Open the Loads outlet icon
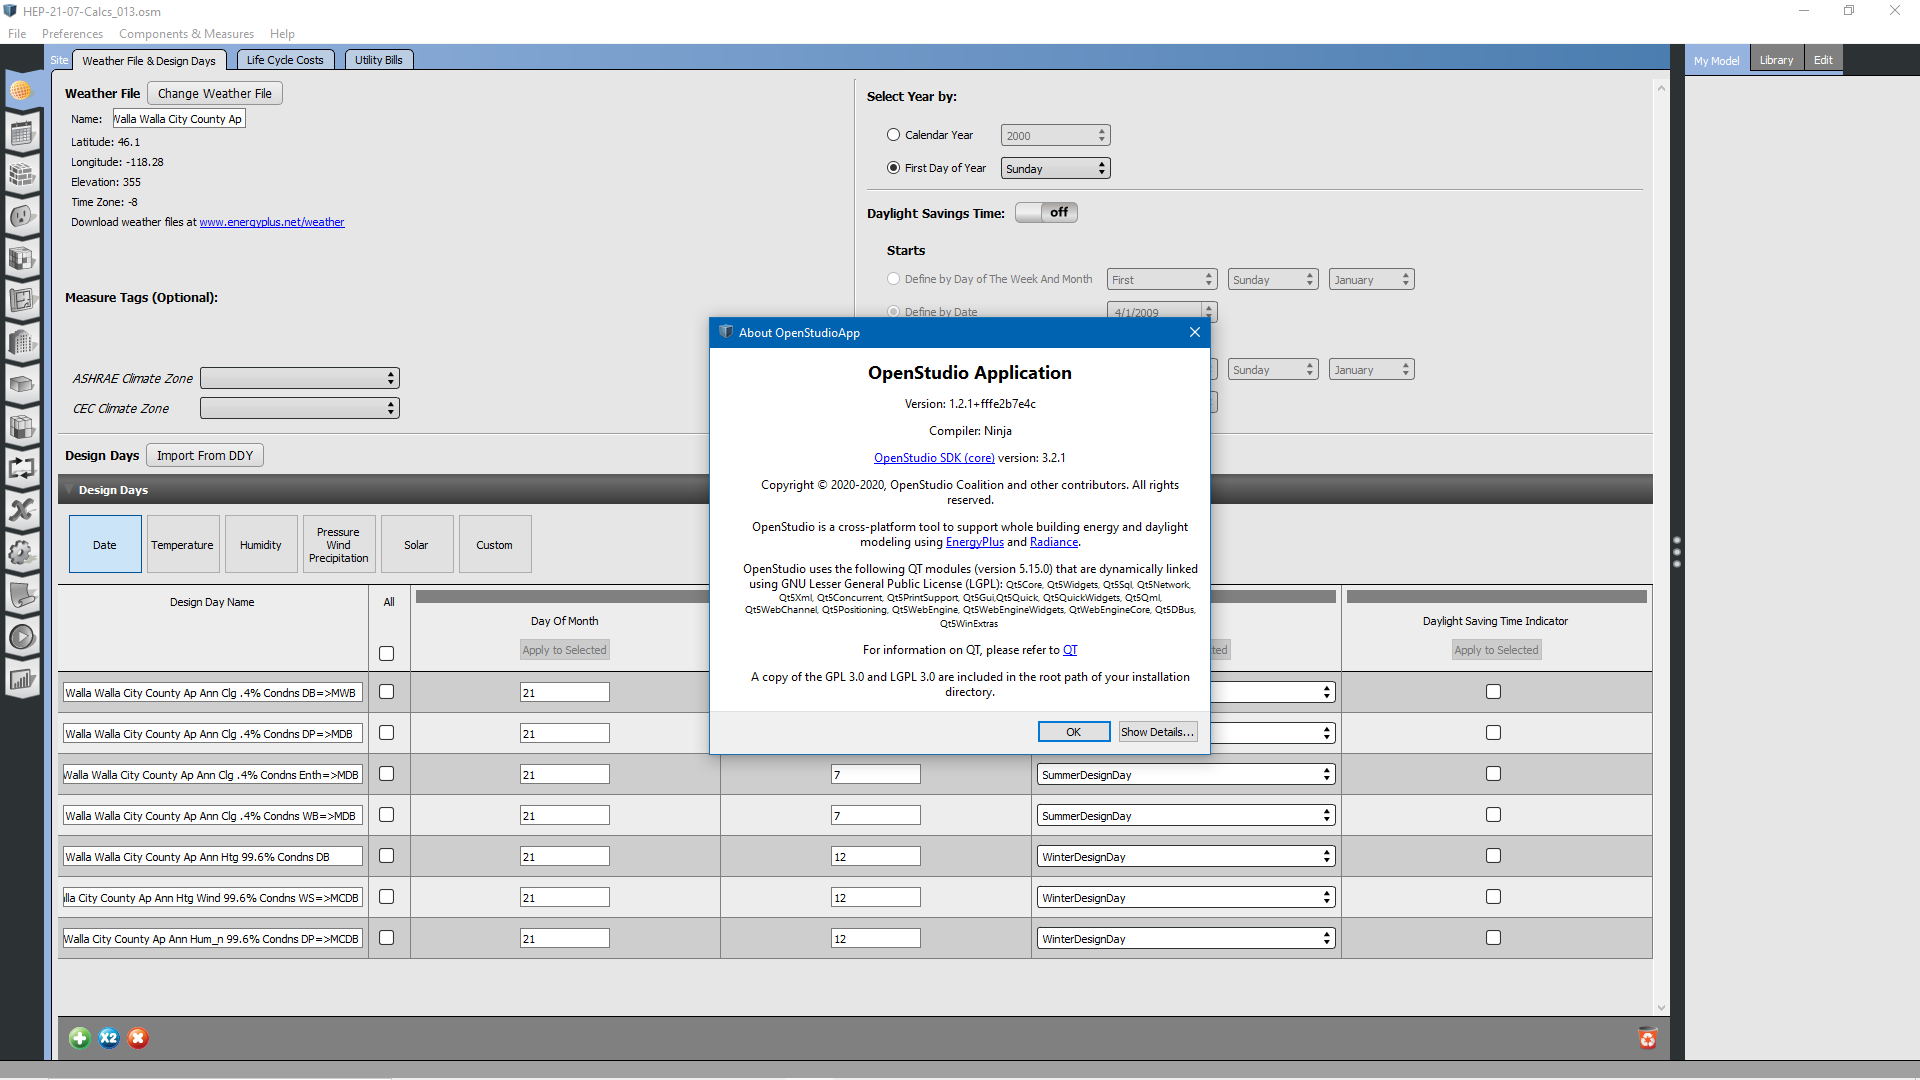 22,215
